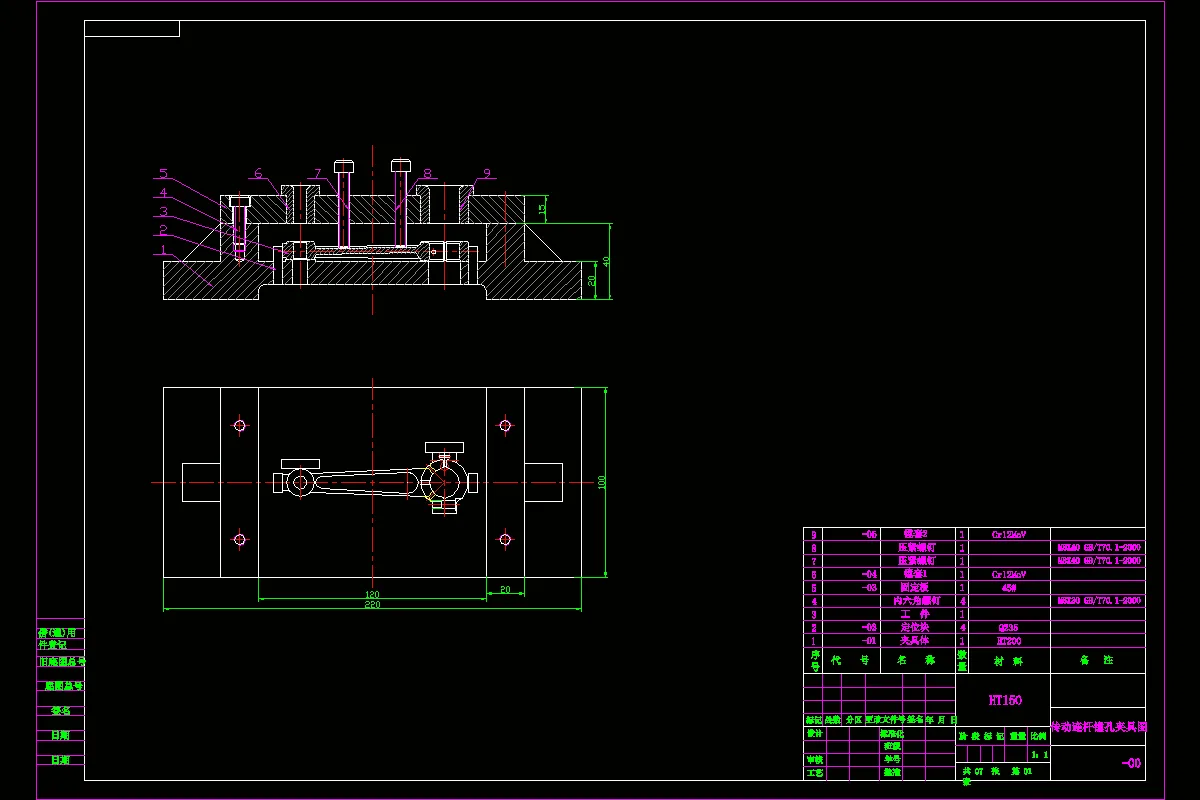Click leader callout number 5 in the section view
The image size is (1200, 800).
[x=162, y=172]
